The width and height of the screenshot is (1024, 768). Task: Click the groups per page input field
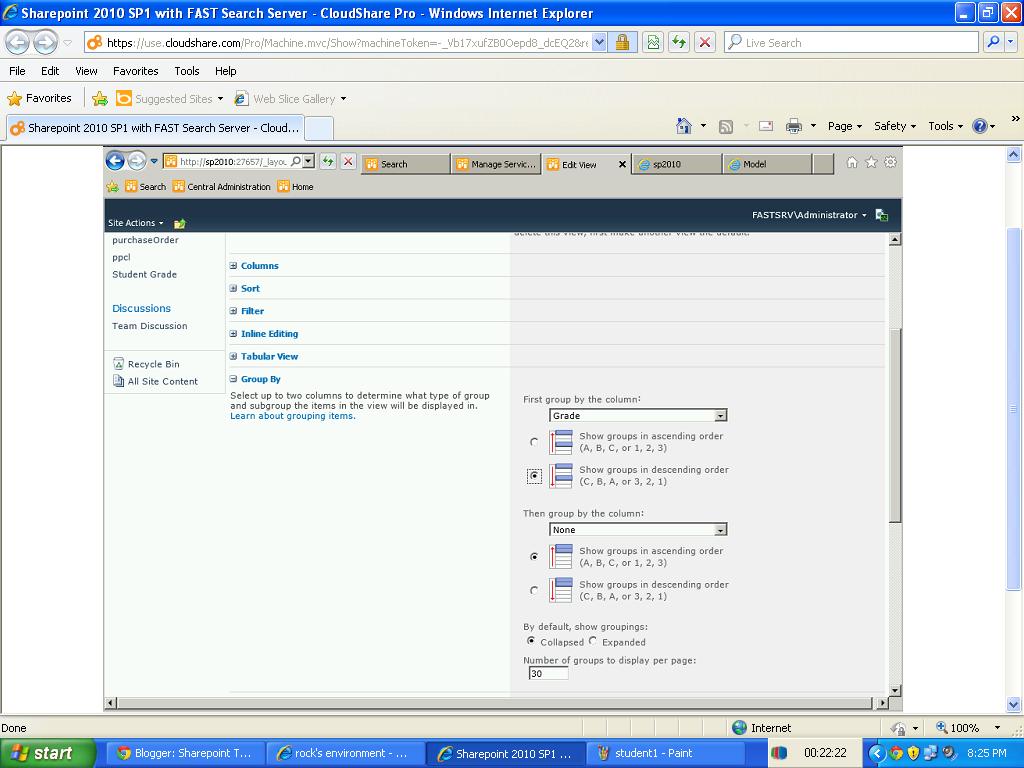tap(547, 673)
